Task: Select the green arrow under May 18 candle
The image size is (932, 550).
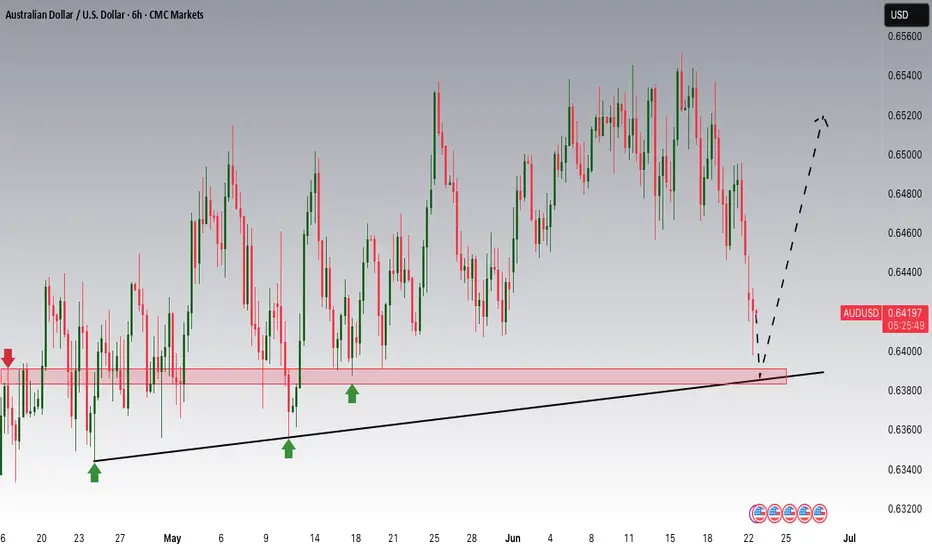Action: click(x=352, y=393)
